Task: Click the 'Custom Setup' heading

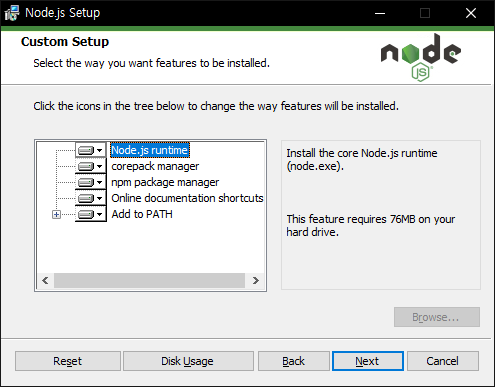Action: [x=65, y=42]
